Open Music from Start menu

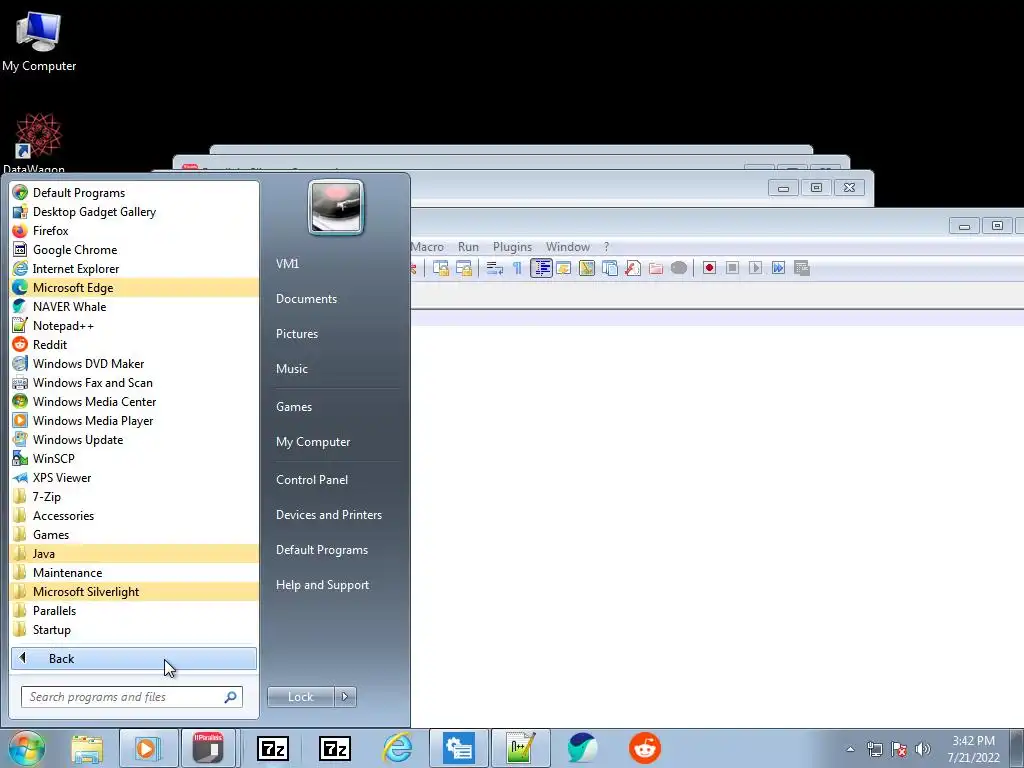point(292,369)
